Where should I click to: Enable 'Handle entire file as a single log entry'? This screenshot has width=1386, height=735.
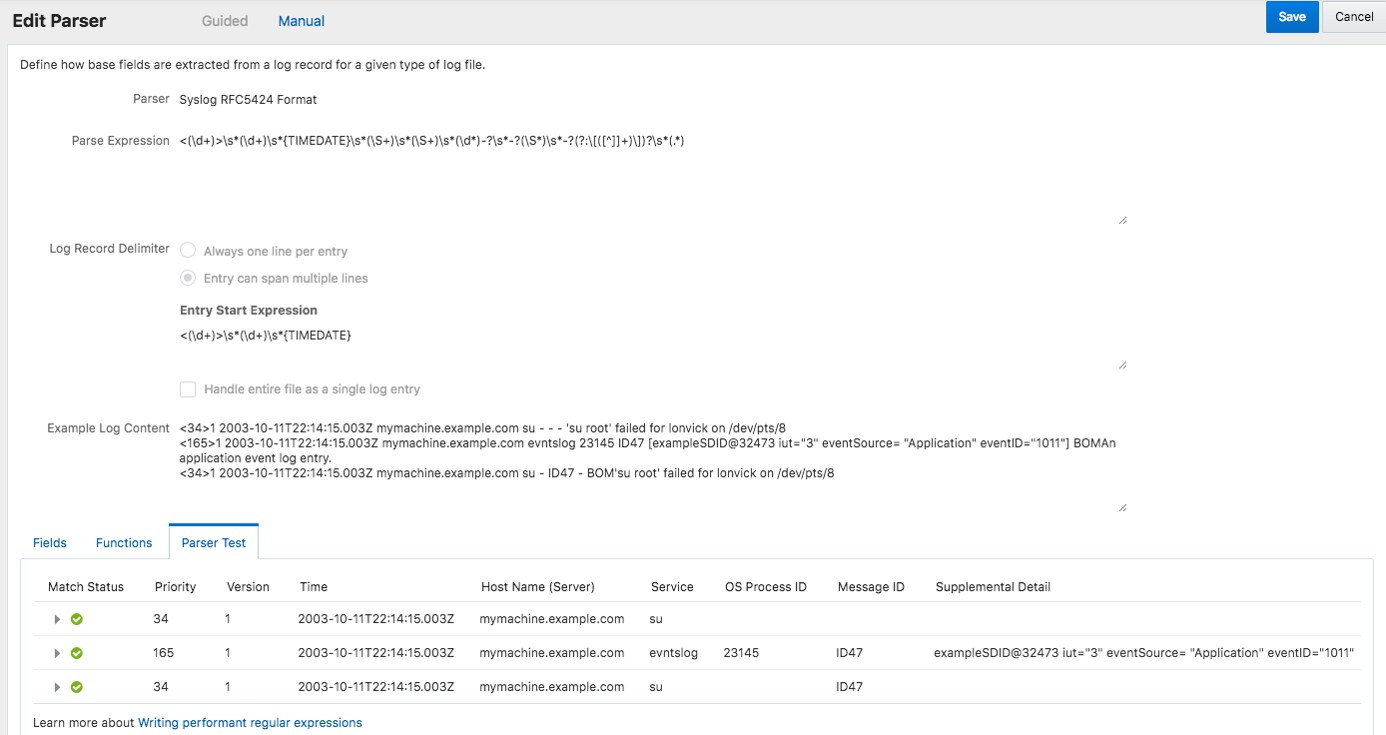[188, 389]
